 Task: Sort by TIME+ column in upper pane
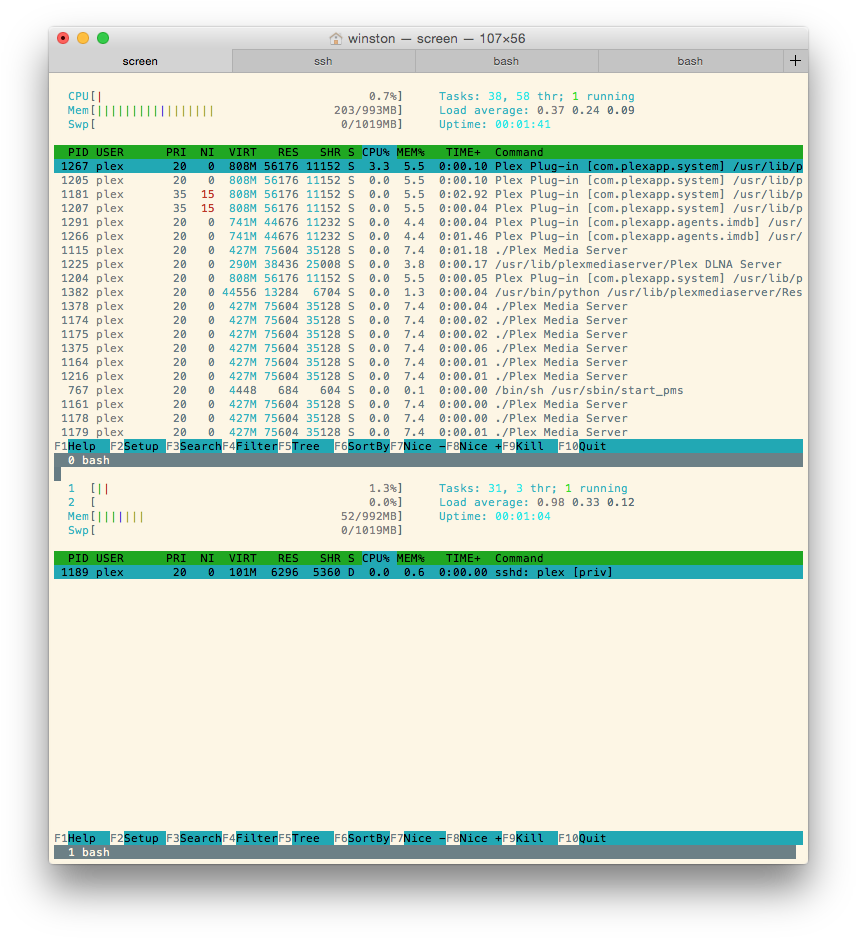[x=463, y=152]
